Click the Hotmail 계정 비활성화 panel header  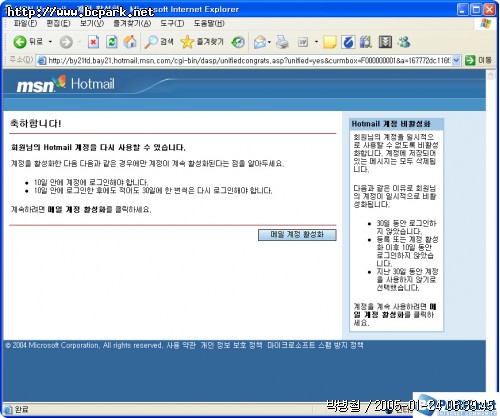(x=396, y=124)
